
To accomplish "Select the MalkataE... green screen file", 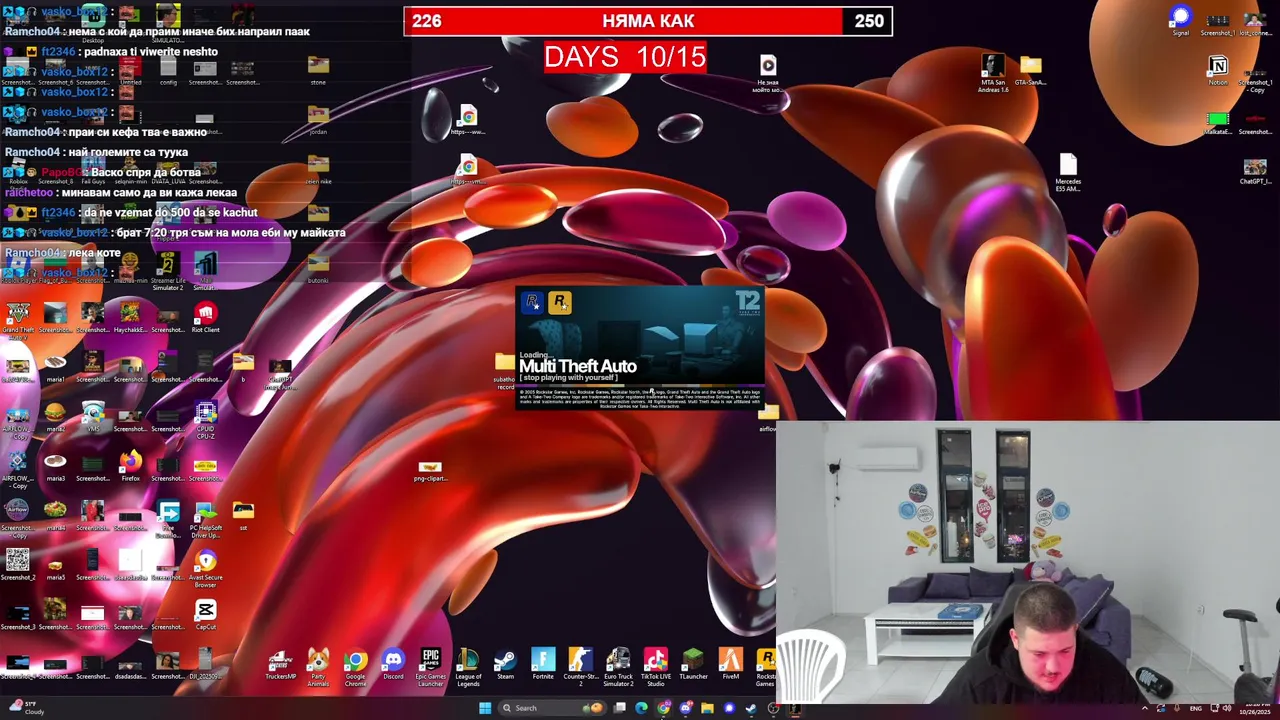I will coord(1218,123).
